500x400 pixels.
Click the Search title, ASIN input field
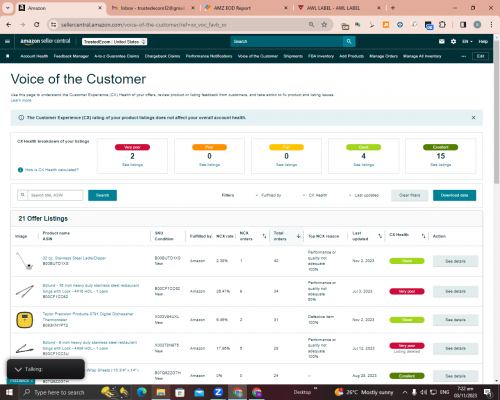click(x=55, y=195)
